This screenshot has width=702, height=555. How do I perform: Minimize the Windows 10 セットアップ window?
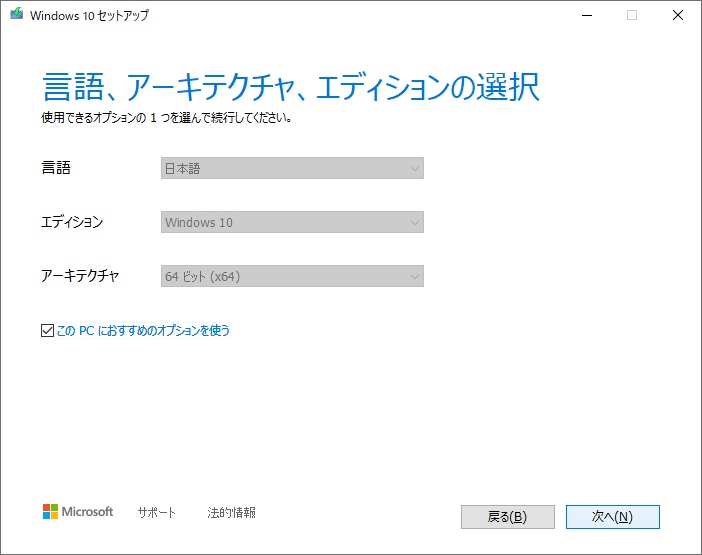point(587,15)
